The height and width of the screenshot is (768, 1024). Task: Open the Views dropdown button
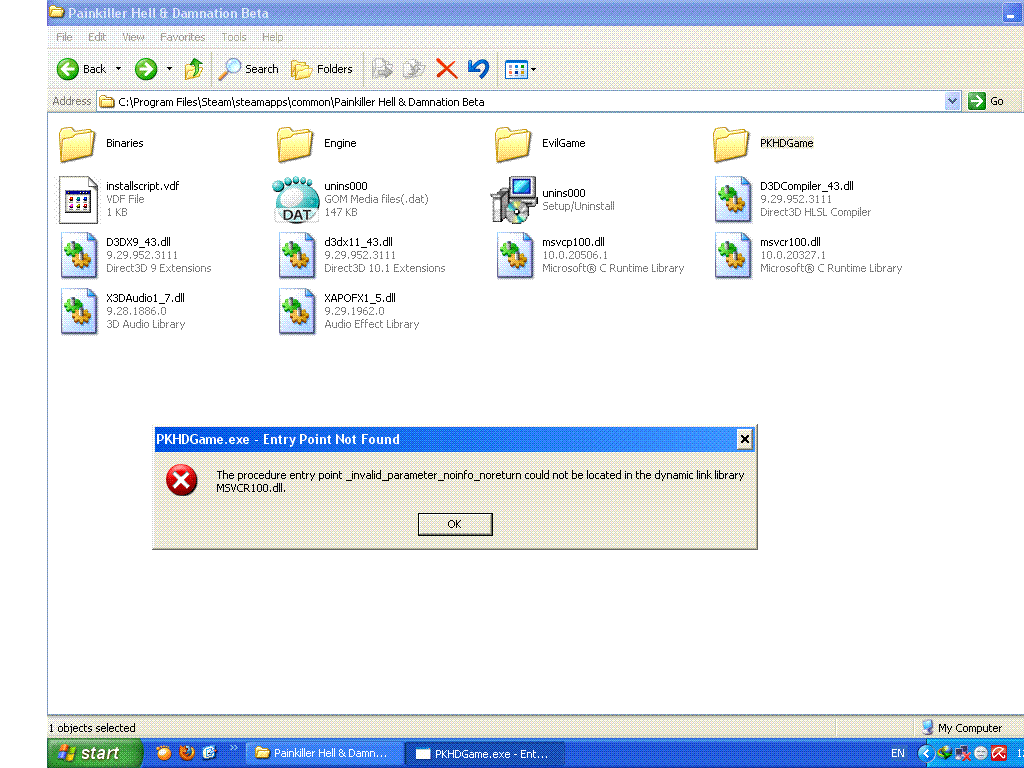click(520, 69)
